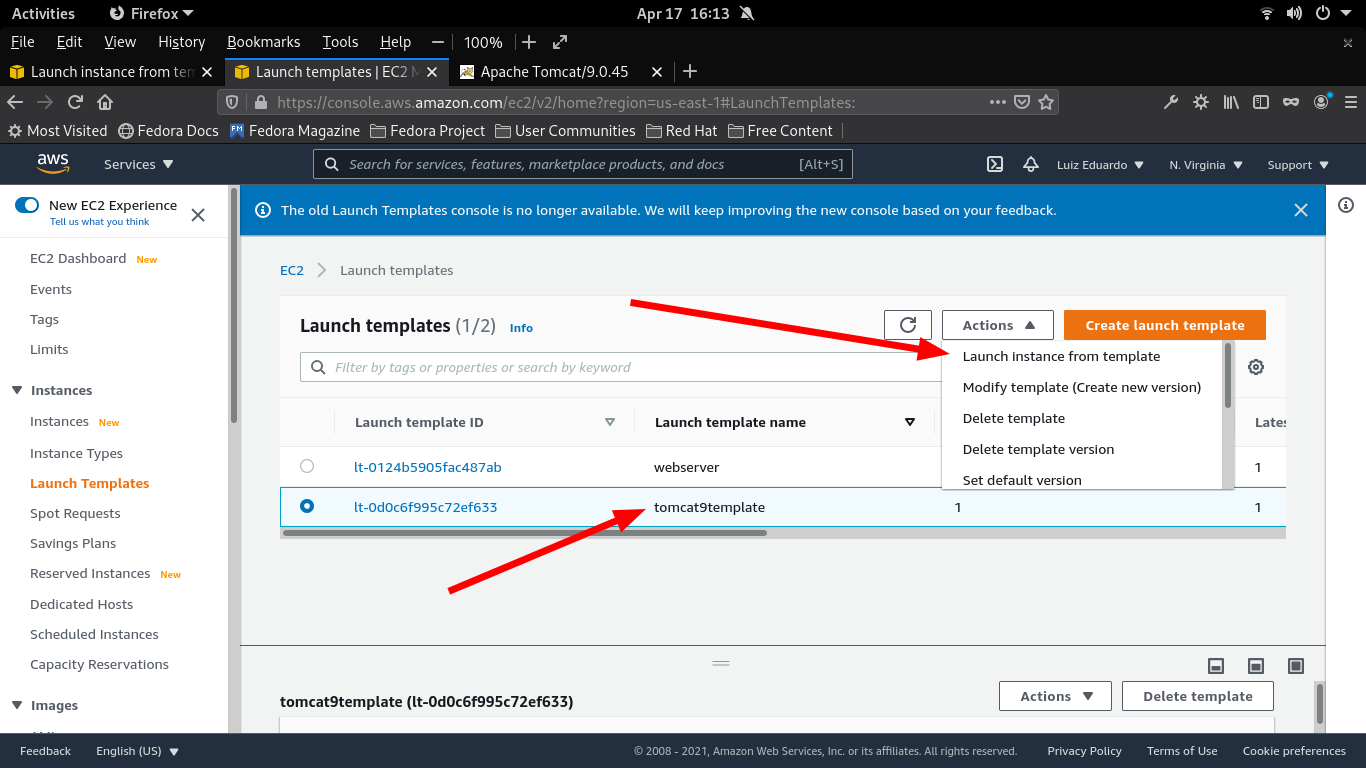
Task: Open the Support dropdown menu
Action: (x=1298, y=165)
